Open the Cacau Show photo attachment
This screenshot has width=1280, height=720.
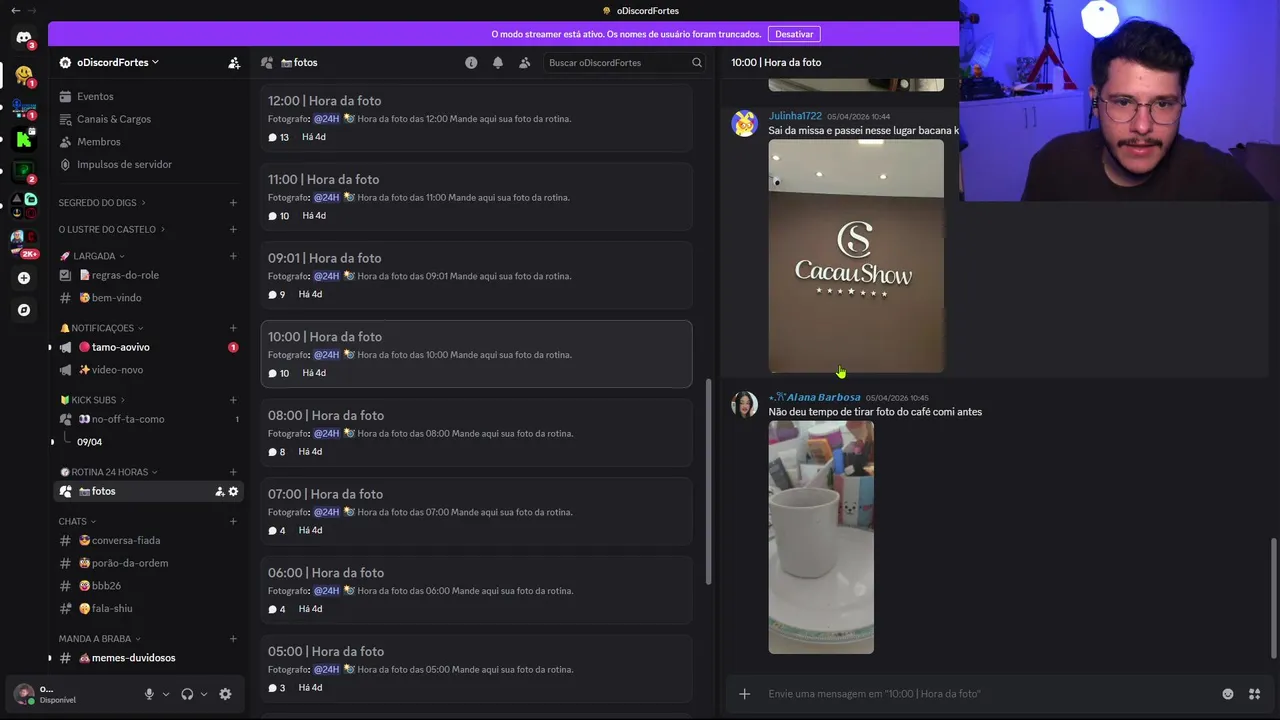(856, 256)
